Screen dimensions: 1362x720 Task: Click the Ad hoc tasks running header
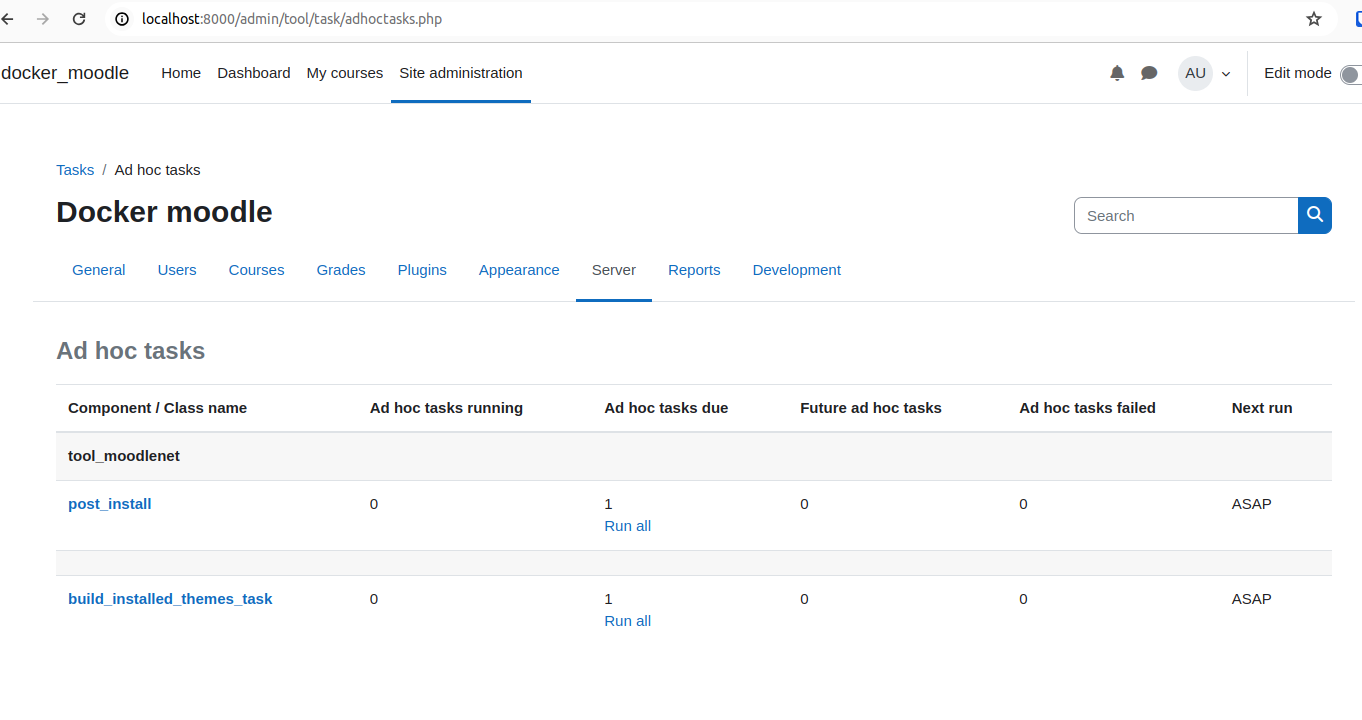tap(446, 408)
